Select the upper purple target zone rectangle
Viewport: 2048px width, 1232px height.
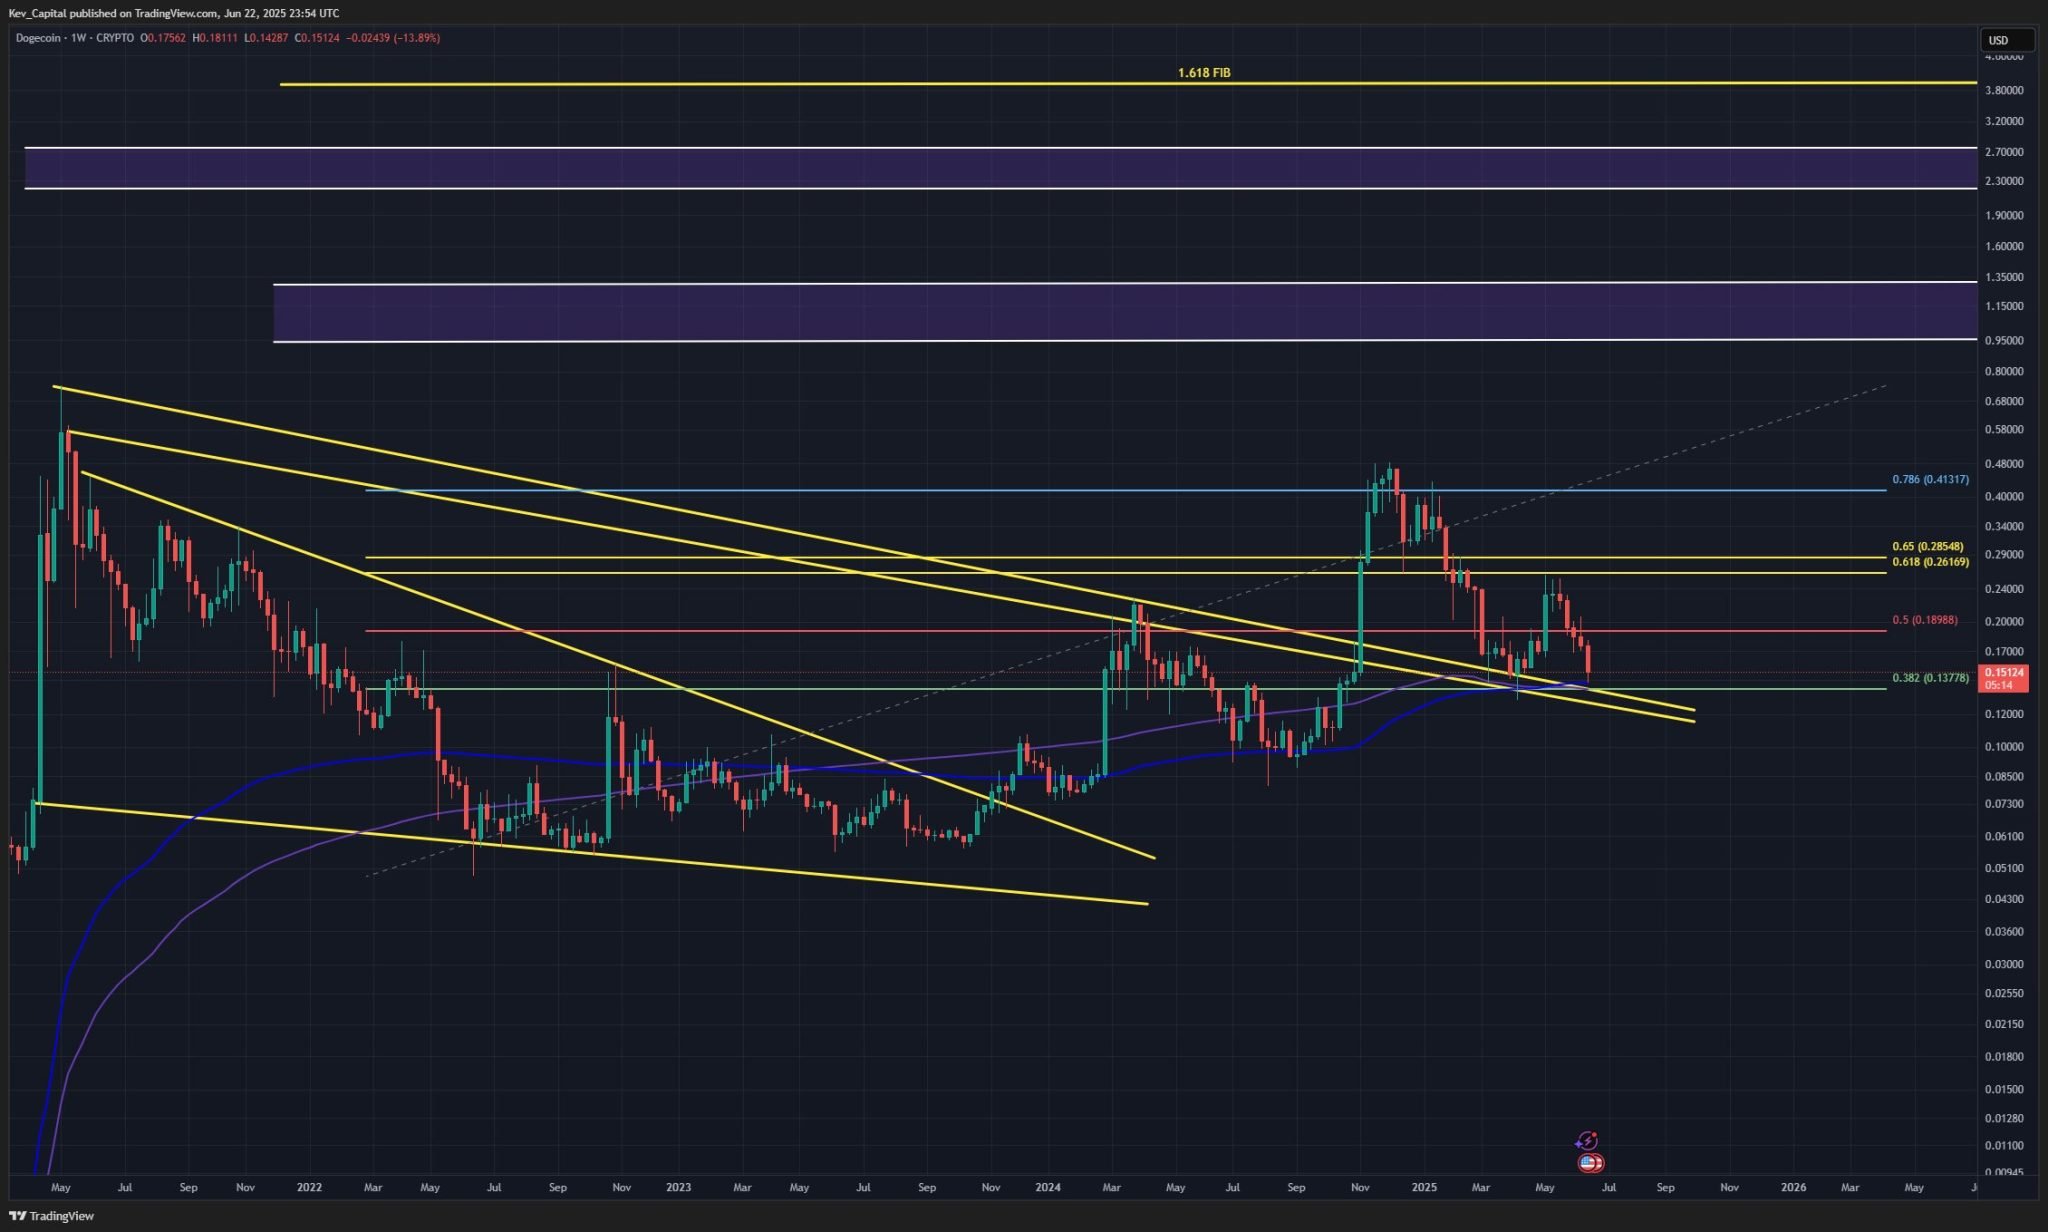pyautogui.click(x=1000, y=168)
